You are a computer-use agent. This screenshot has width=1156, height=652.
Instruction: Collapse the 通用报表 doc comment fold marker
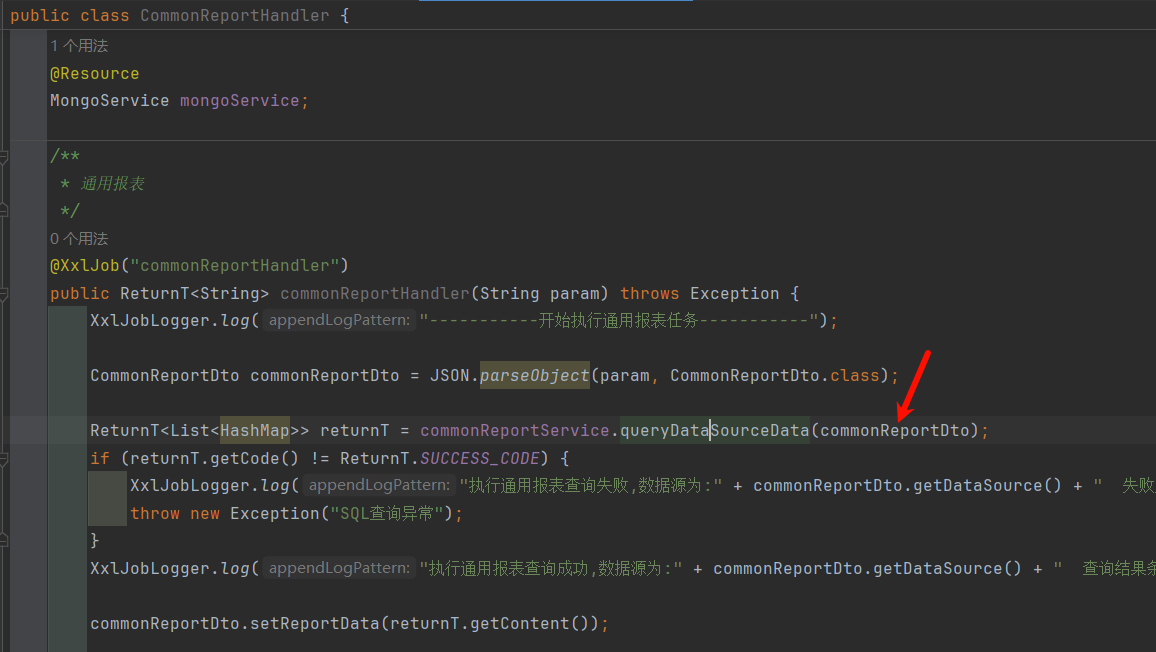tap(4, 156)
